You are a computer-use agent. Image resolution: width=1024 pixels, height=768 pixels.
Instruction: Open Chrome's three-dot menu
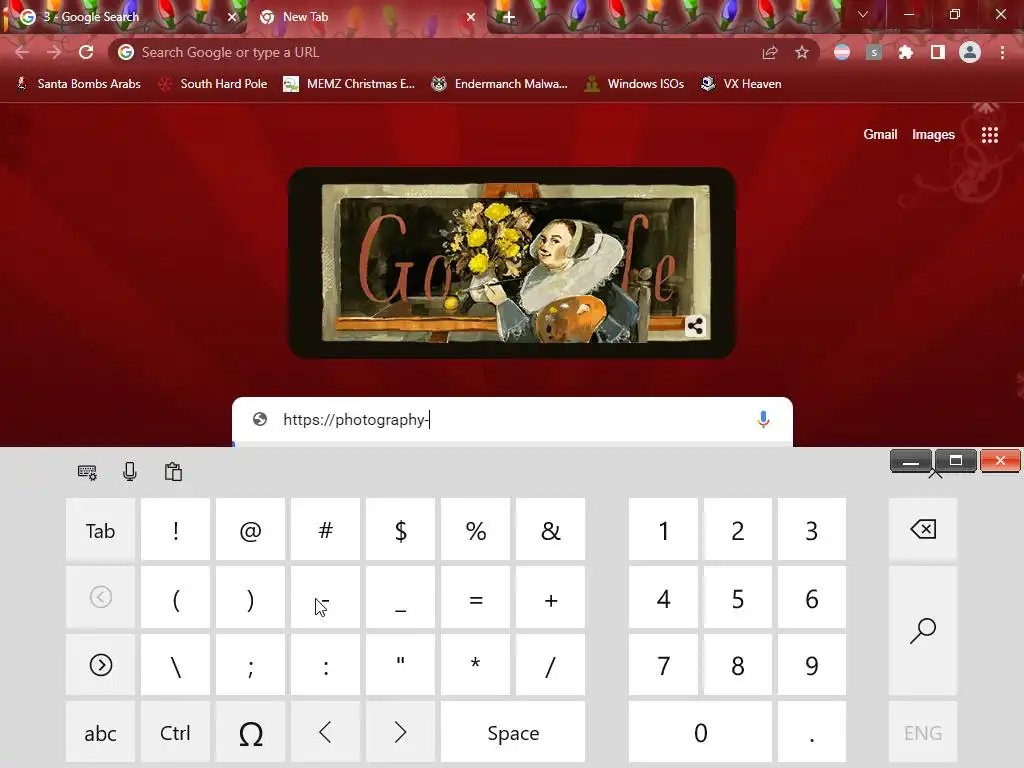(1002, 52)
